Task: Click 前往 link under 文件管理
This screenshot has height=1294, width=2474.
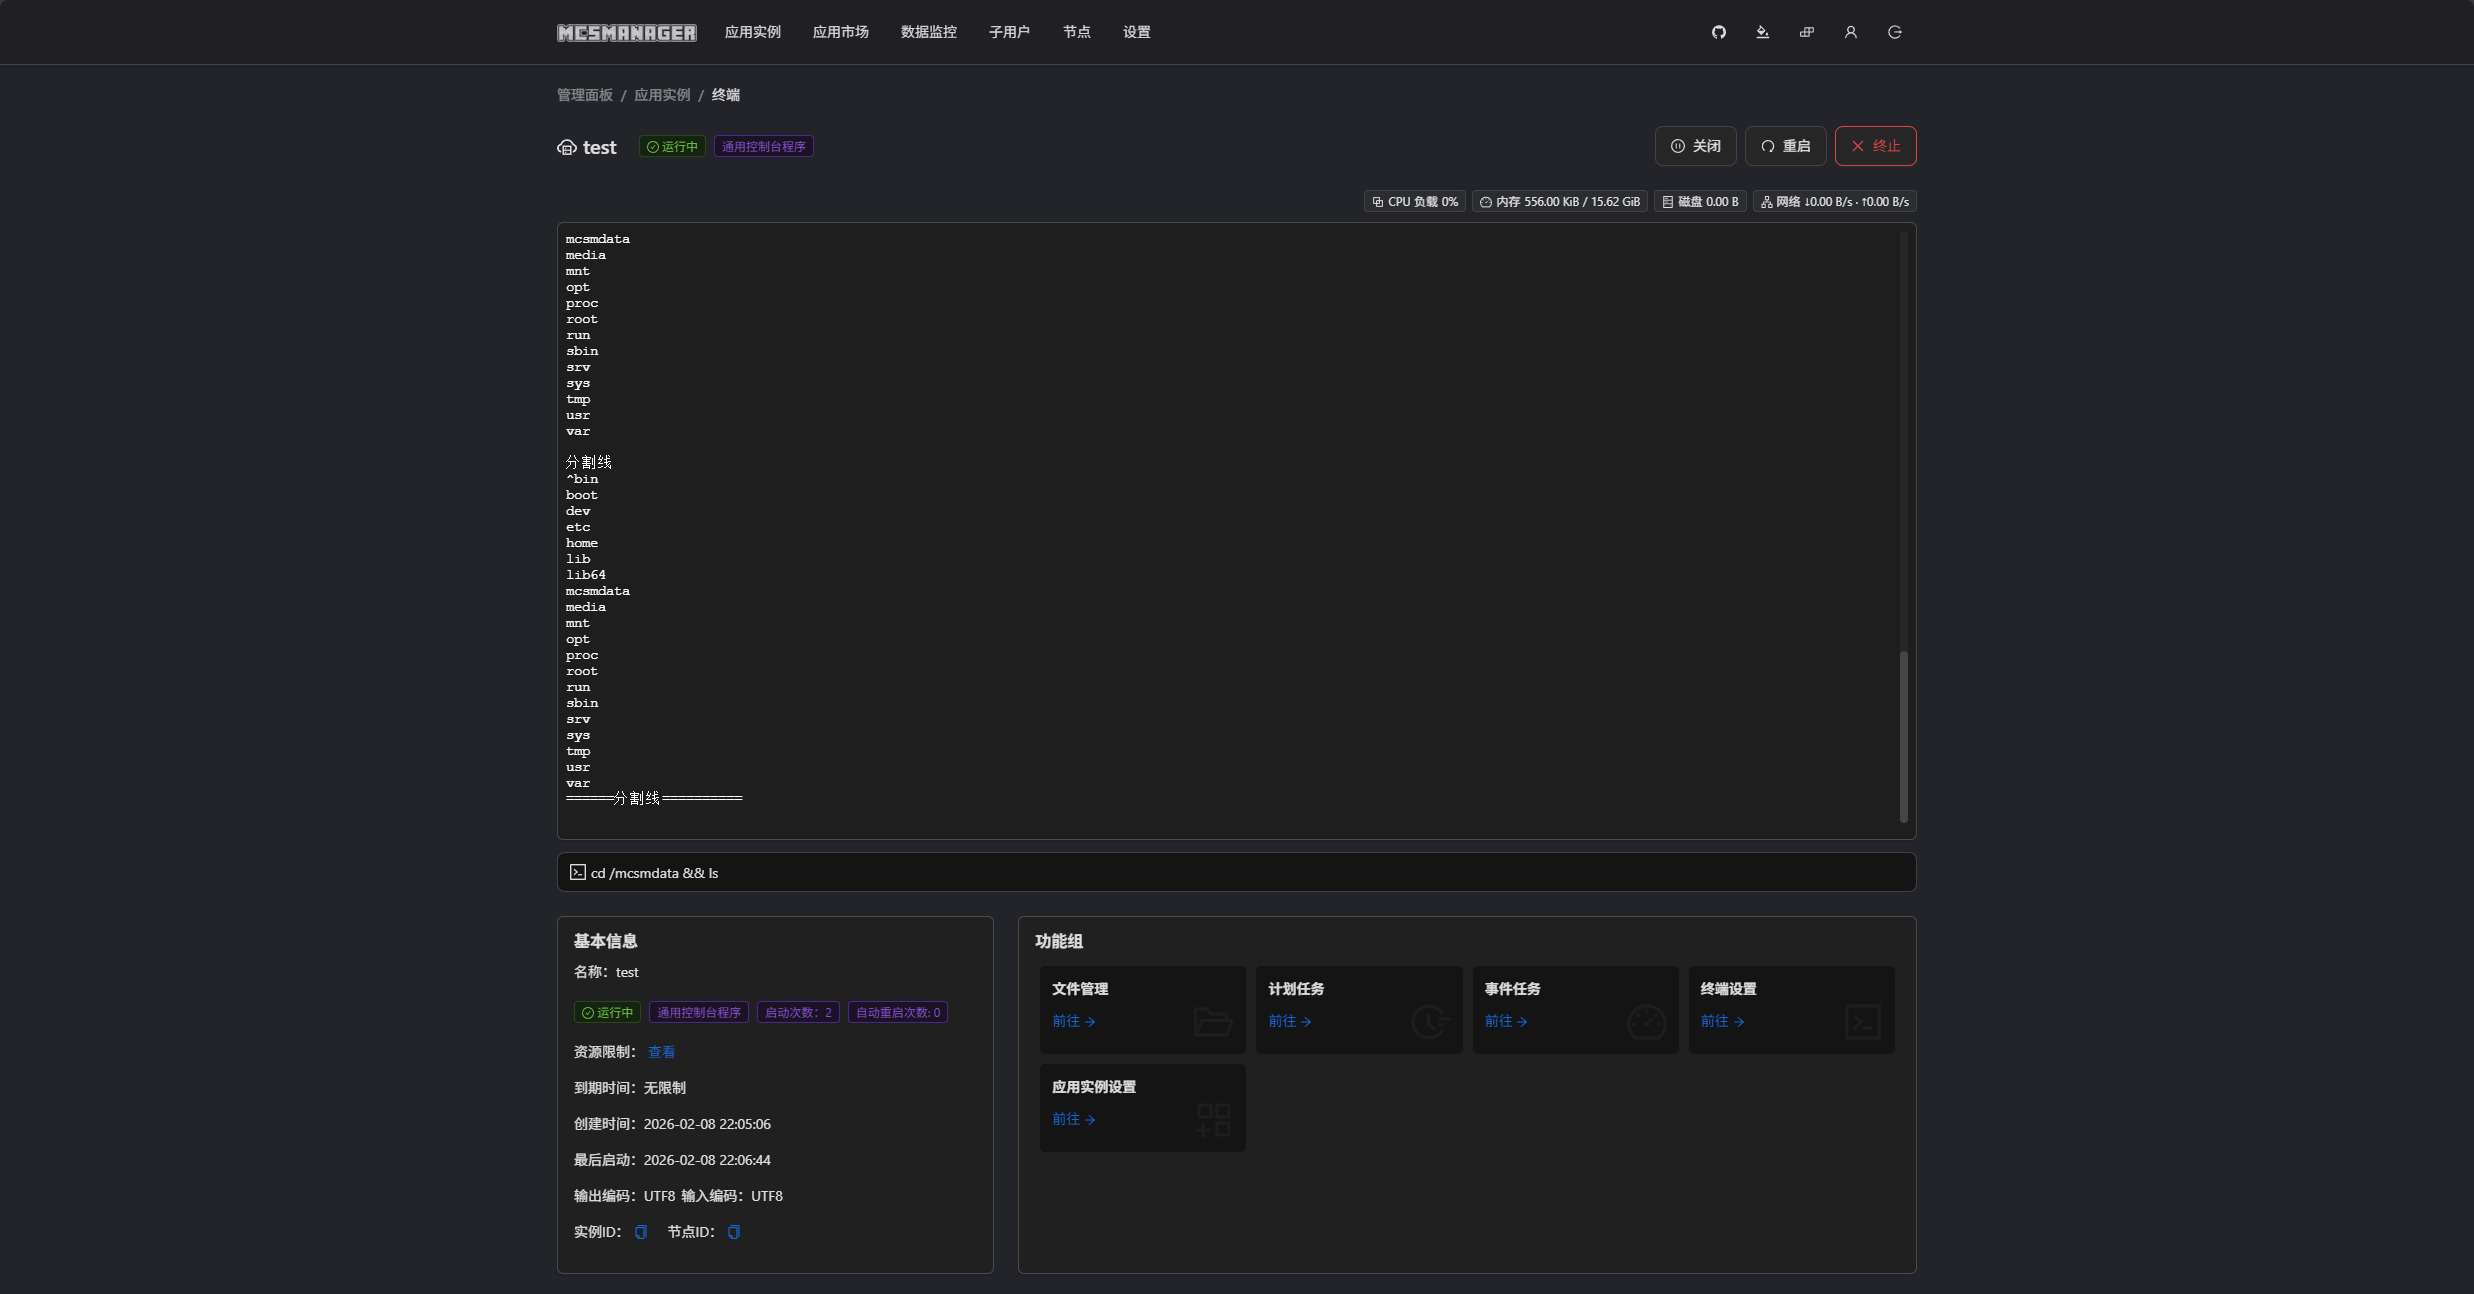Action: [1073, 1021]
